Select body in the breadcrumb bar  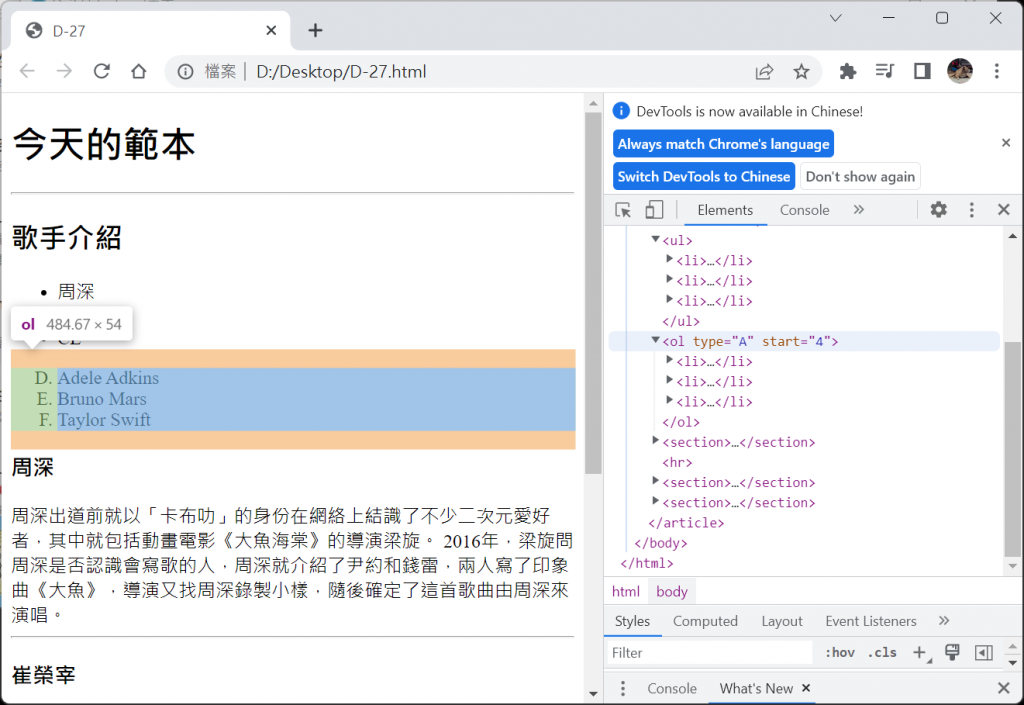coord(671,591)
